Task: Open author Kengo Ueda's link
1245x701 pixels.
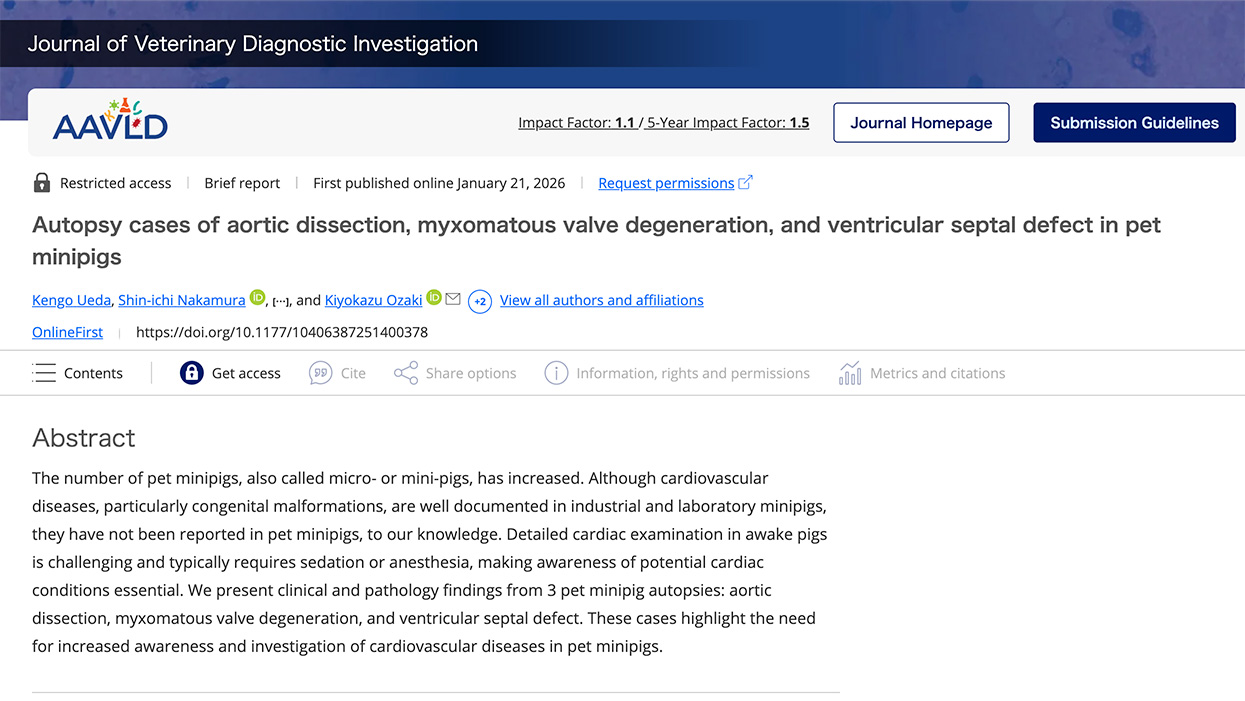Action: point(71,300)
